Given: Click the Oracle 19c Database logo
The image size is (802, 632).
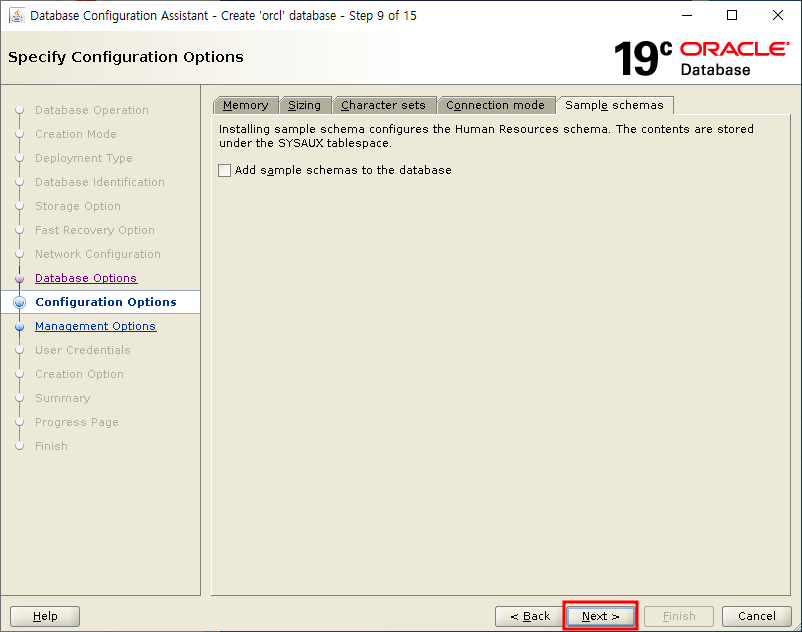Looking at the screenshot, I should pos(701,58).
